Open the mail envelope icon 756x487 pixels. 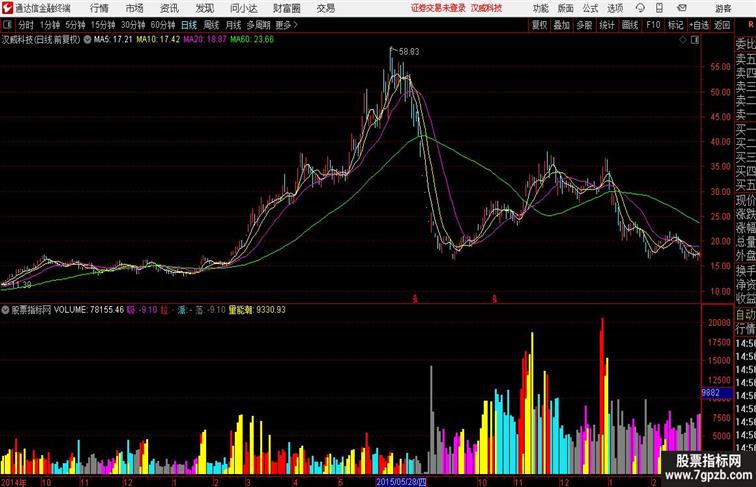(681, 8)
